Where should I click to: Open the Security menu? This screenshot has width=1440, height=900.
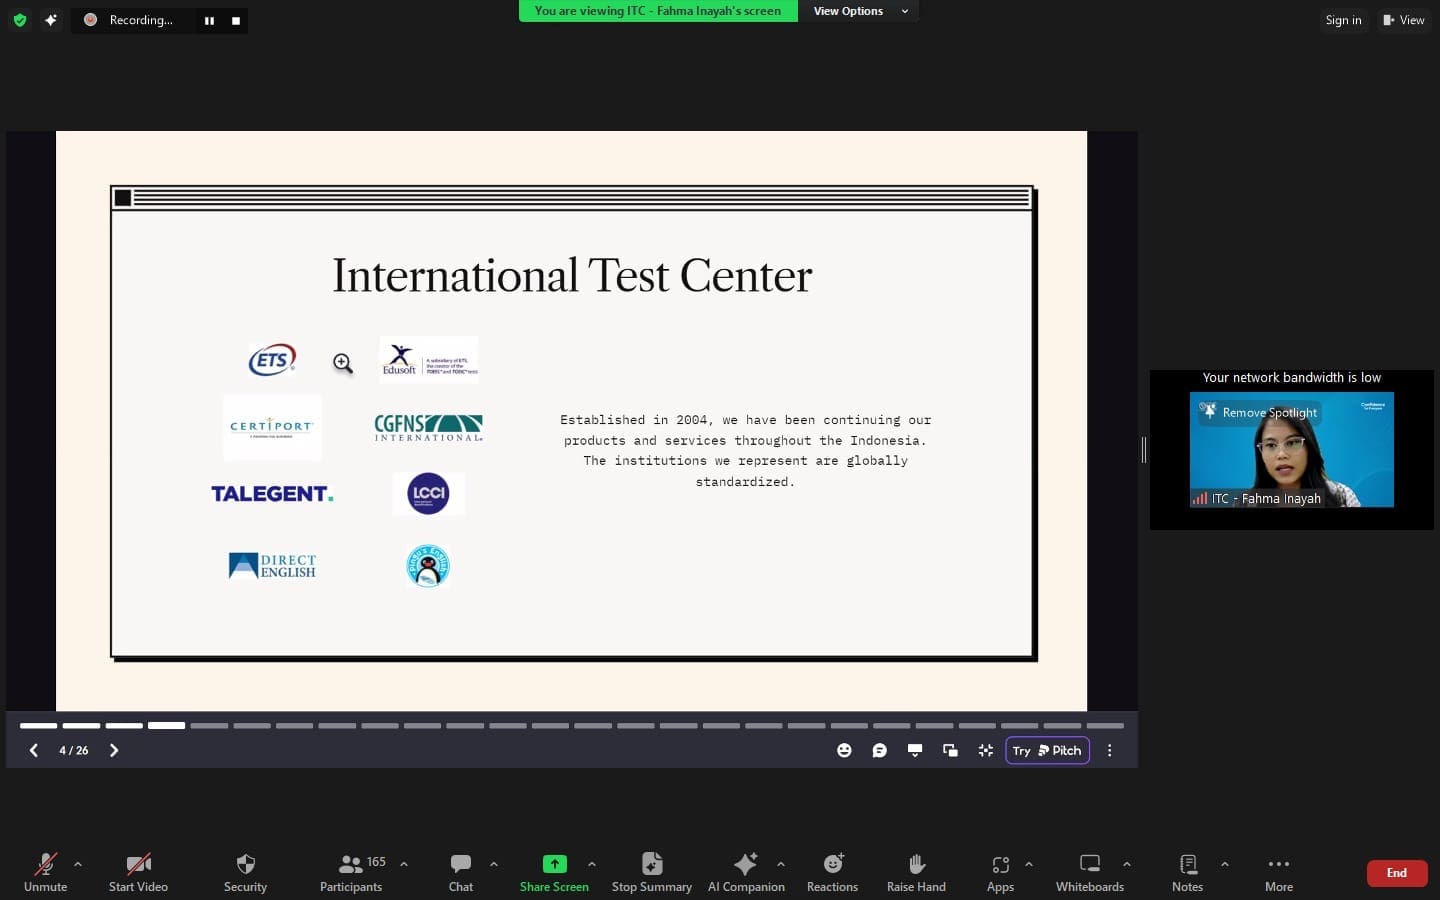click(245, 872)
